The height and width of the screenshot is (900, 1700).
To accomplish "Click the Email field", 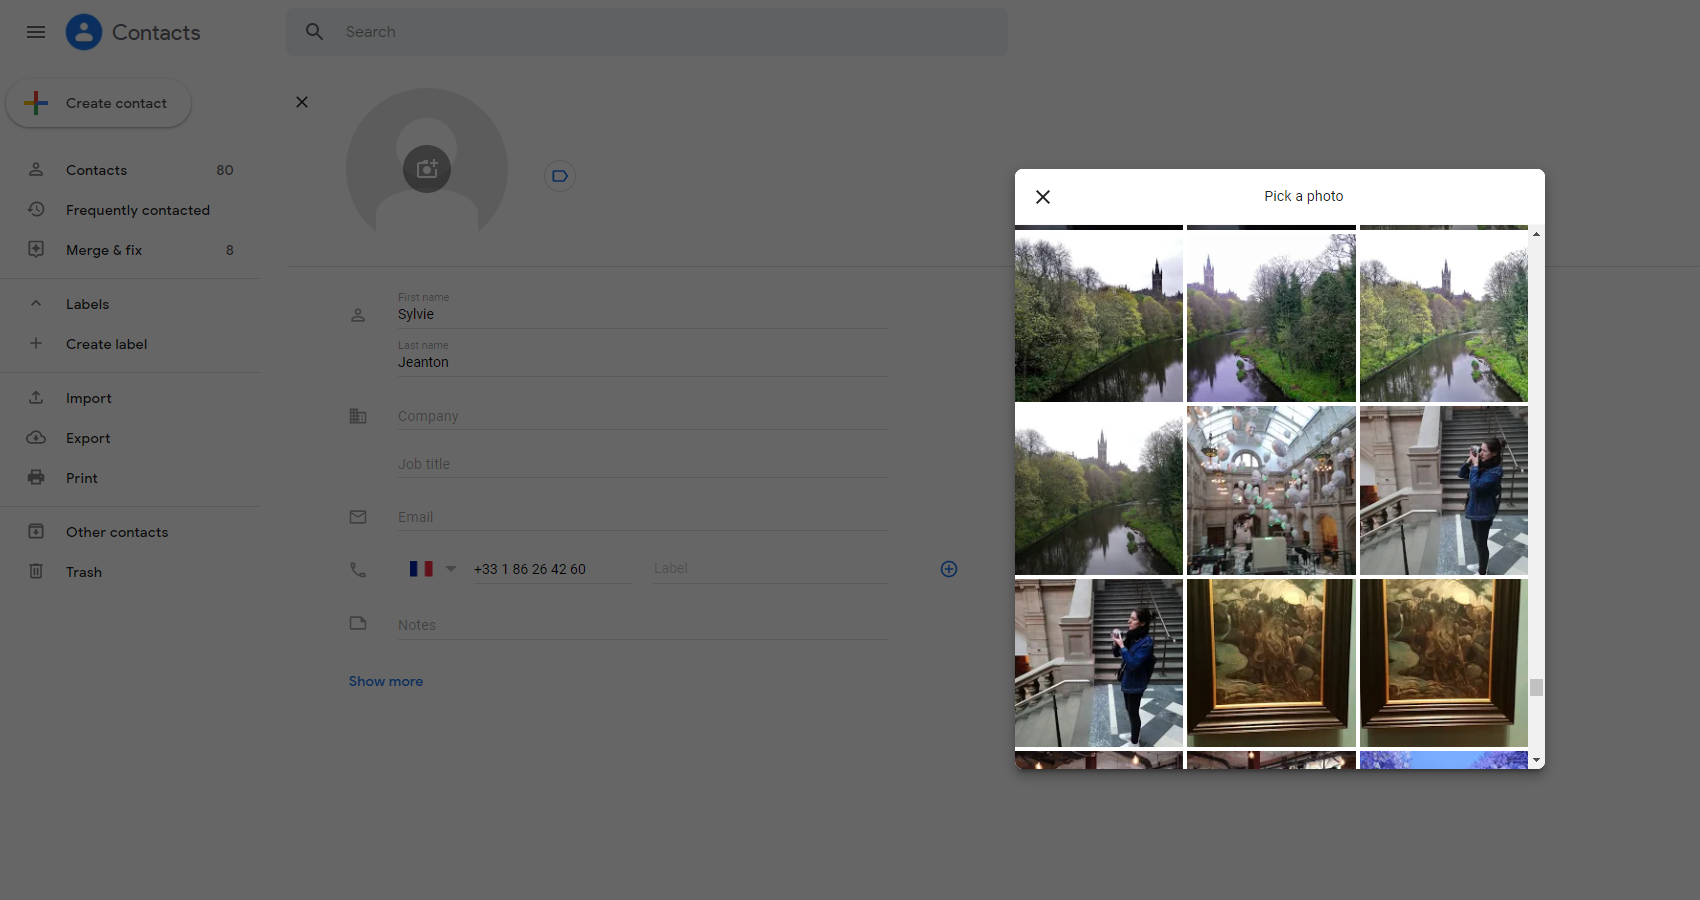I will (642, 517).
